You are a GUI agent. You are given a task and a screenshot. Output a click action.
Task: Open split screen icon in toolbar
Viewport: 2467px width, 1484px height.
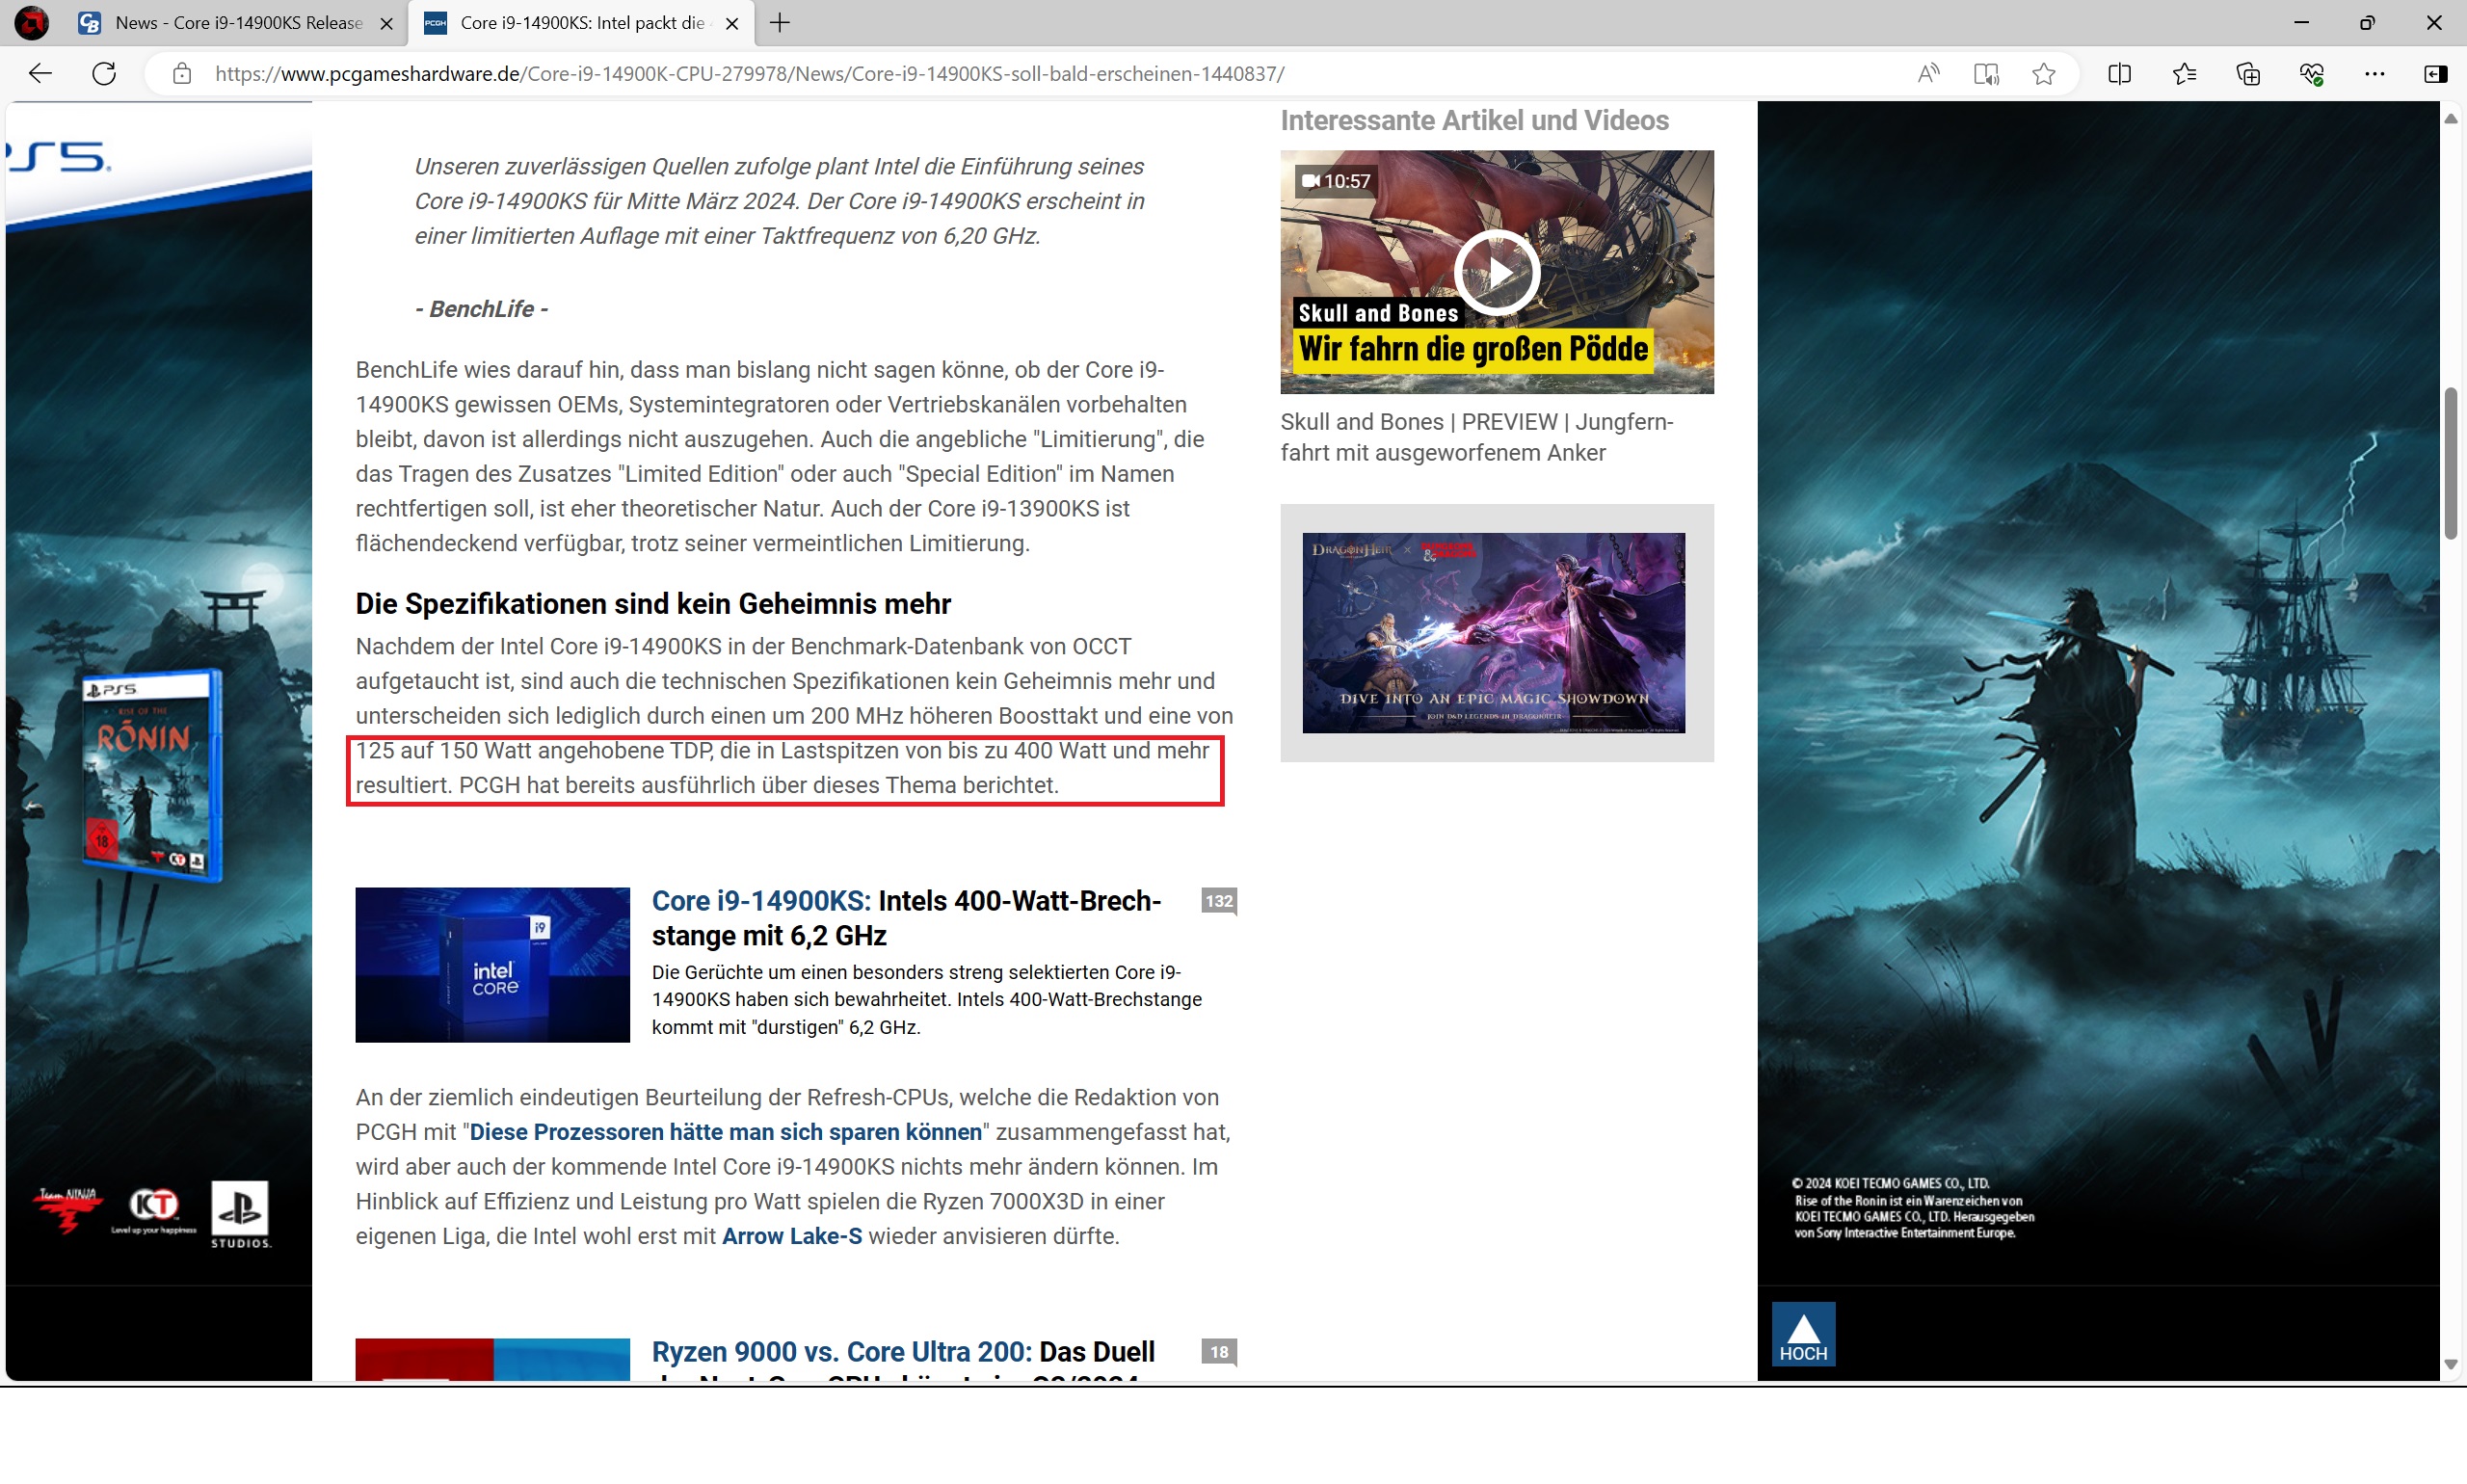pyautogui.click(x=2119, y=74)
